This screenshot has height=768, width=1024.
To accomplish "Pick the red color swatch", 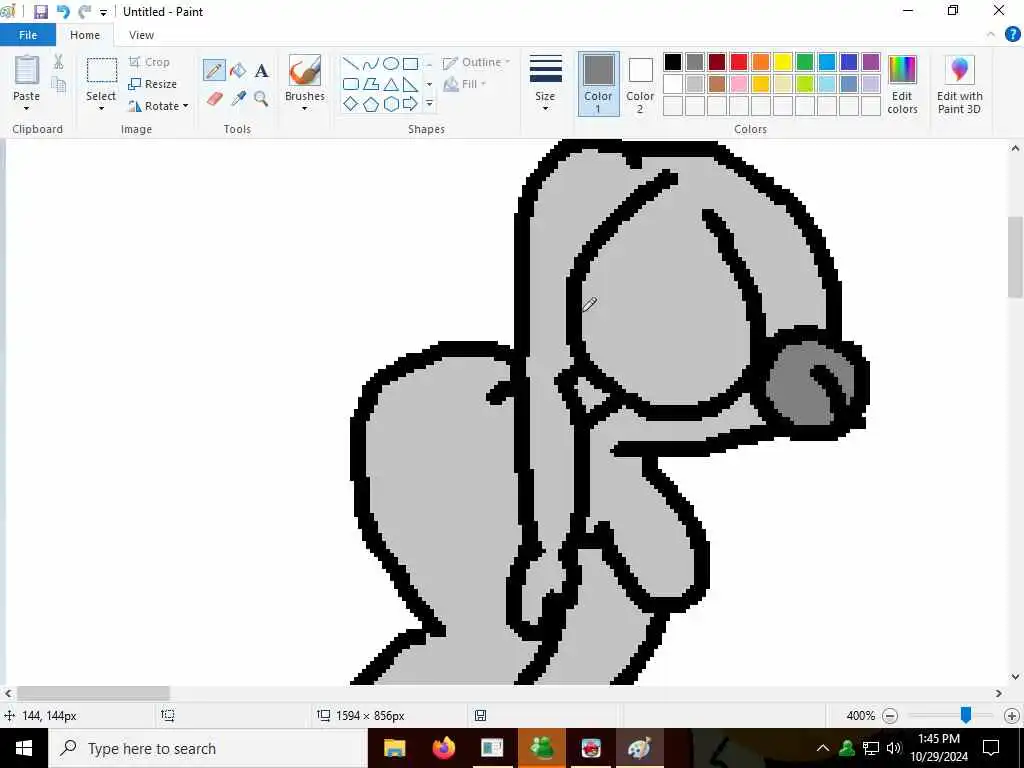I will 739,62.
